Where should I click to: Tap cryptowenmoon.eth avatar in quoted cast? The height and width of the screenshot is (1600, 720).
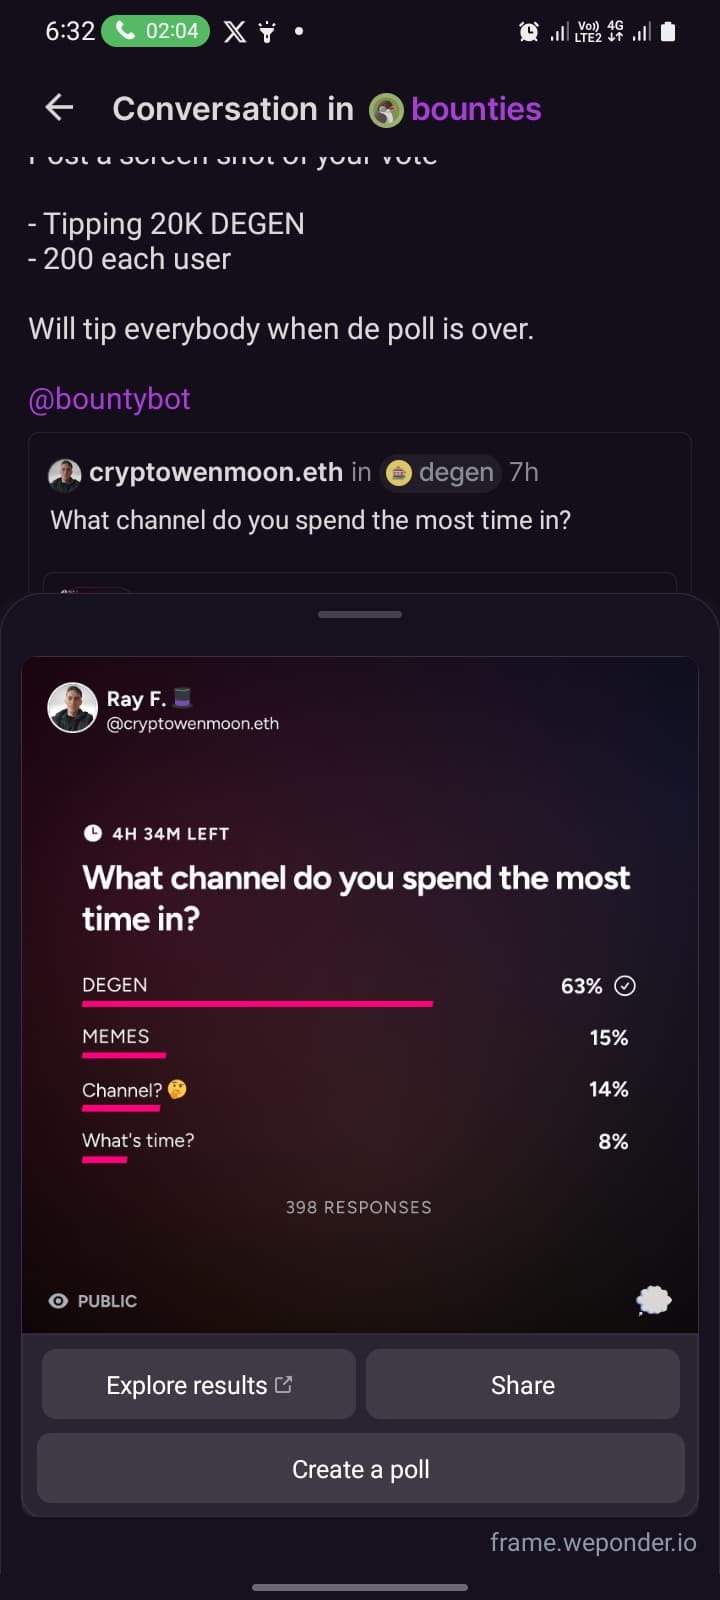coord(65,474)
